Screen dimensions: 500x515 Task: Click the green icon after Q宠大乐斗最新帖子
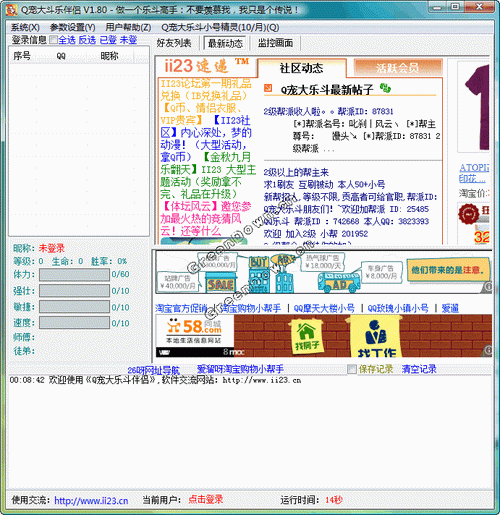pos(385,88)
